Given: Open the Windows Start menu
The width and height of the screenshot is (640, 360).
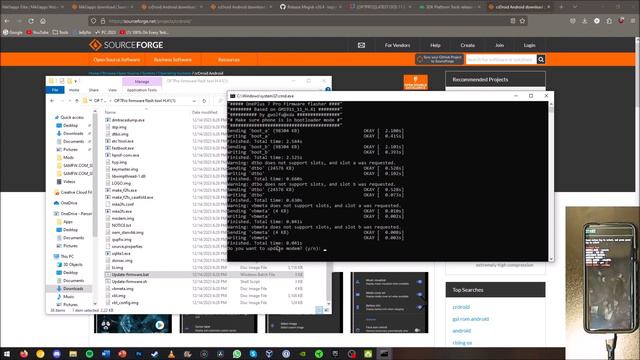Looking at the screenshot, I should tap(7, 354).
